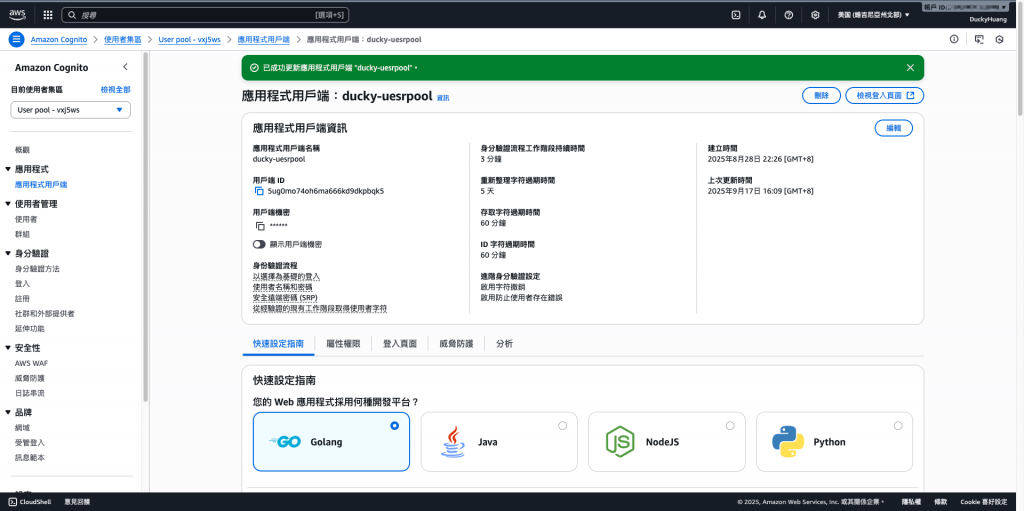Click the NodeJS hexagon logo

tap(620, 442)
